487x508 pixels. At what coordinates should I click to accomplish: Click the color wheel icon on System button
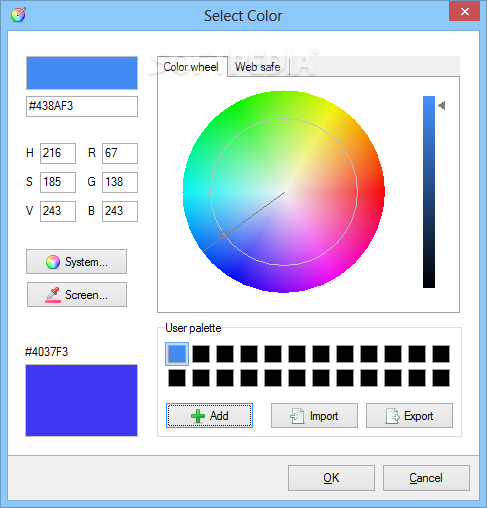pyautogui.click(x=53, y=262)
